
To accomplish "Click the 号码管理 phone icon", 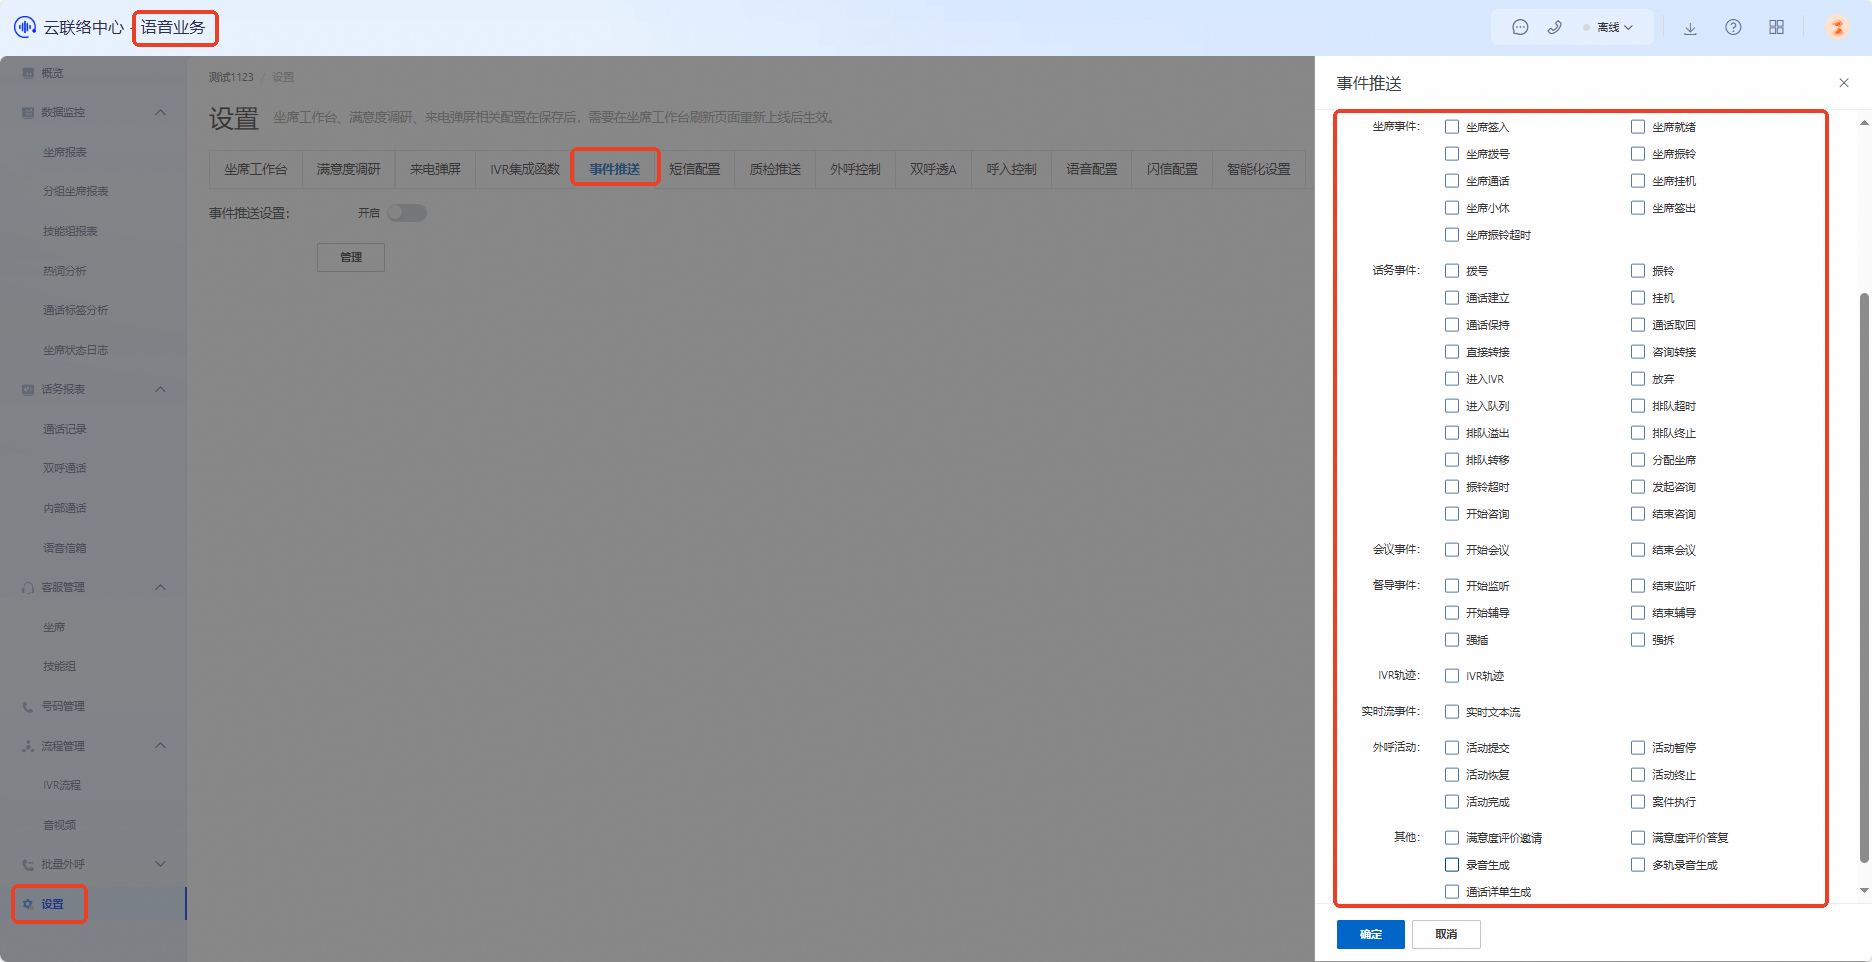I will click(x=28, y=706).
